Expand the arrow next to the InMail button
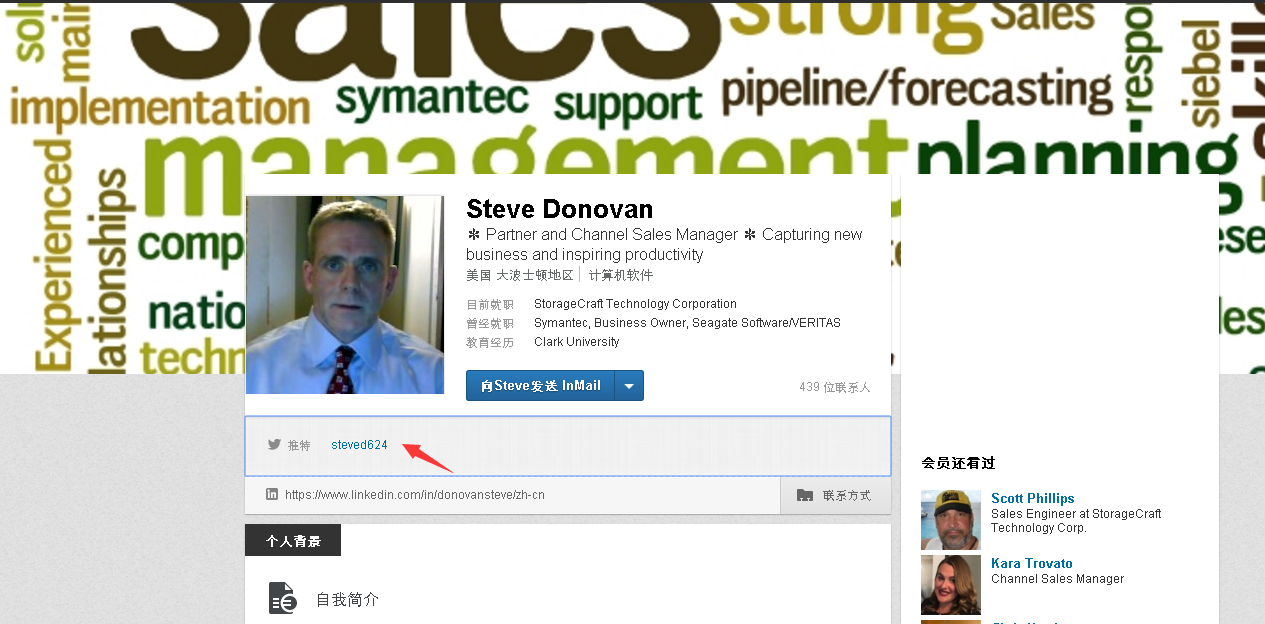This screenshot has width=1265, height=624. pos(630,386)
